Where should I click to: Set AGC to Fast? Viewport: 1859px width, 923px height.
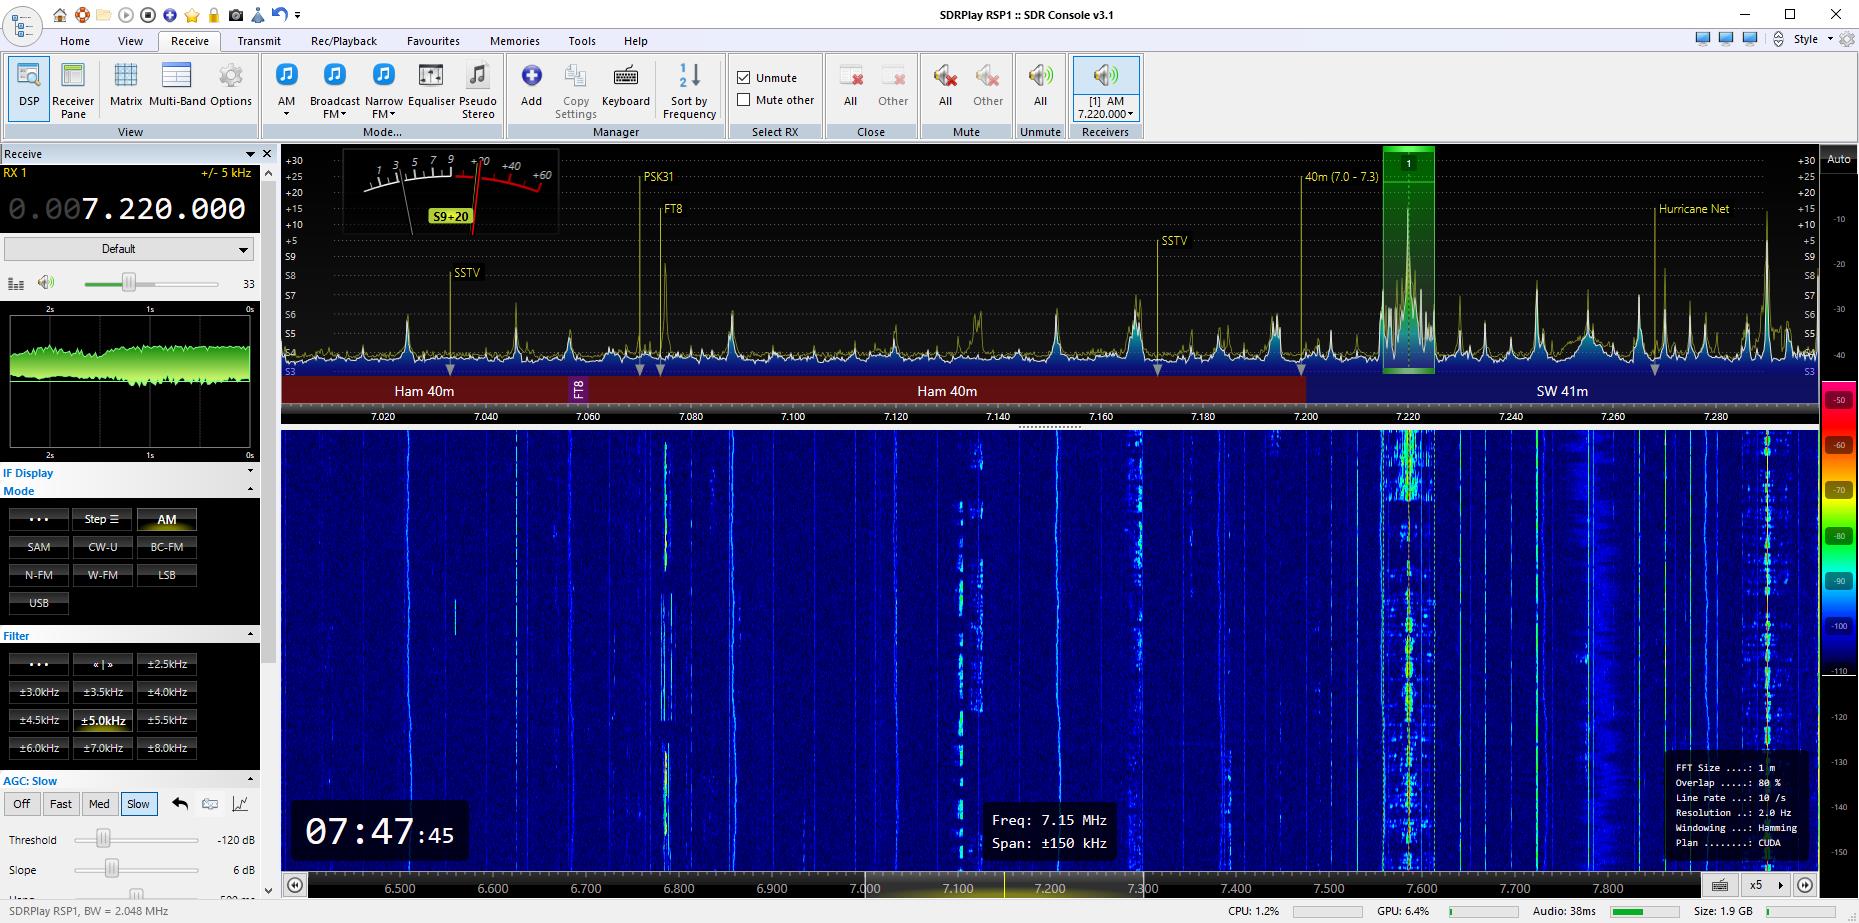point(61,804)
